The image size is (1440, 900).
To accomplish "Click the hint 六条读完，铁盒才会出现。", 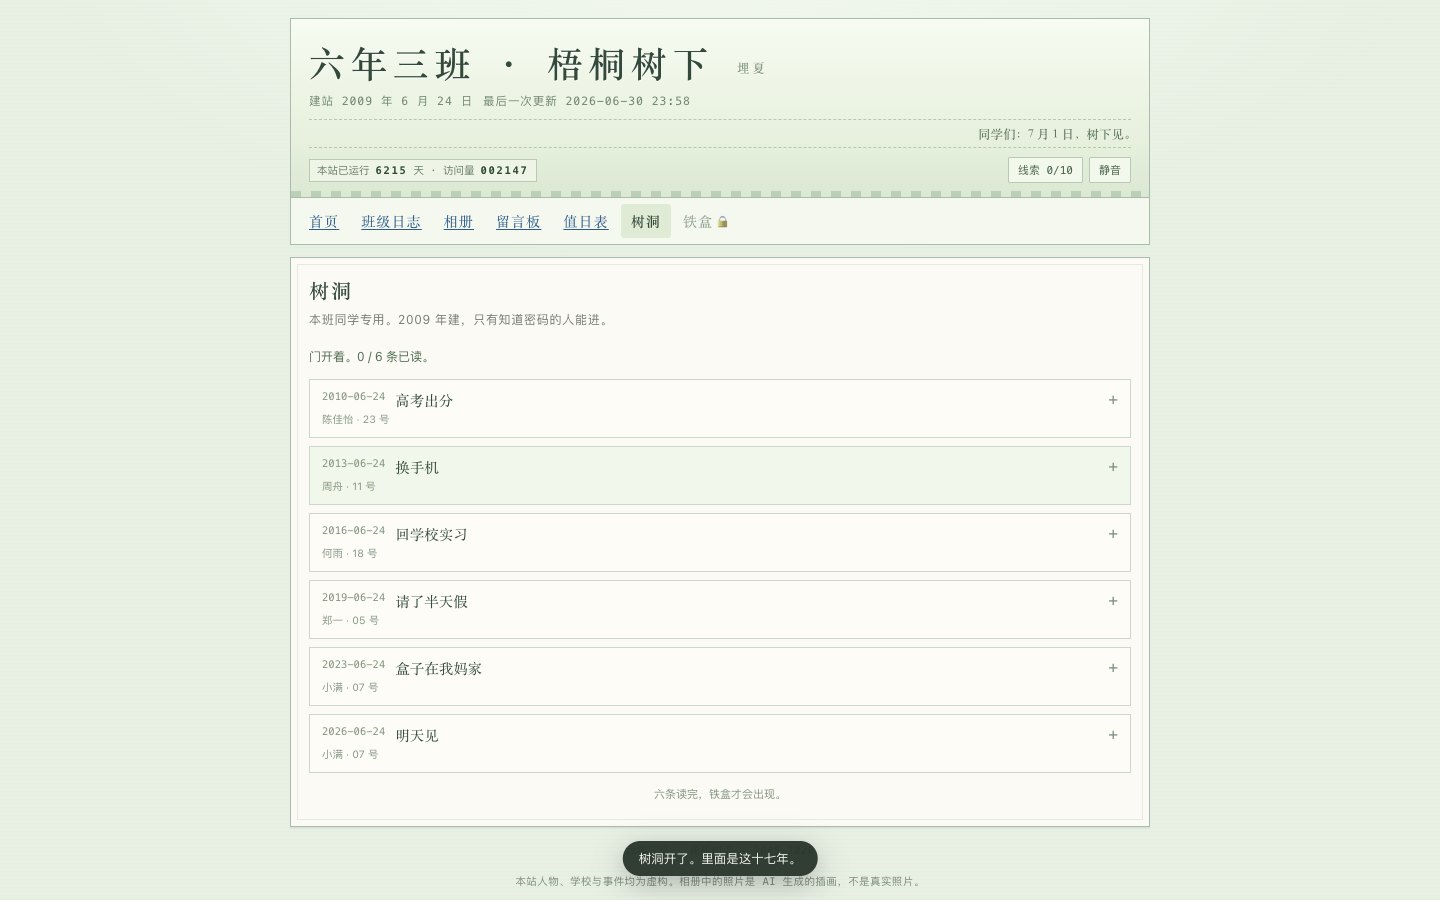I will tap(720, 794).
